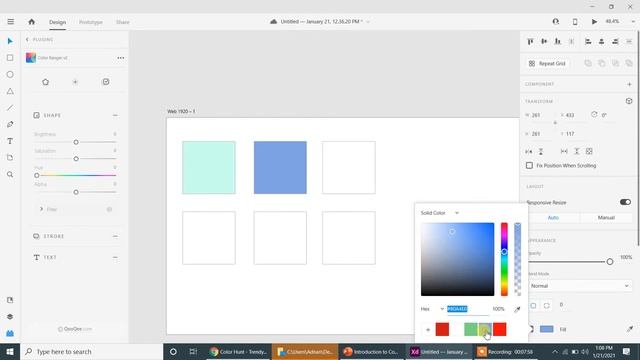Pick the Polygon tool
Image resolution: width=640 pixels, height=360 pixels.
tap(10, 91)
